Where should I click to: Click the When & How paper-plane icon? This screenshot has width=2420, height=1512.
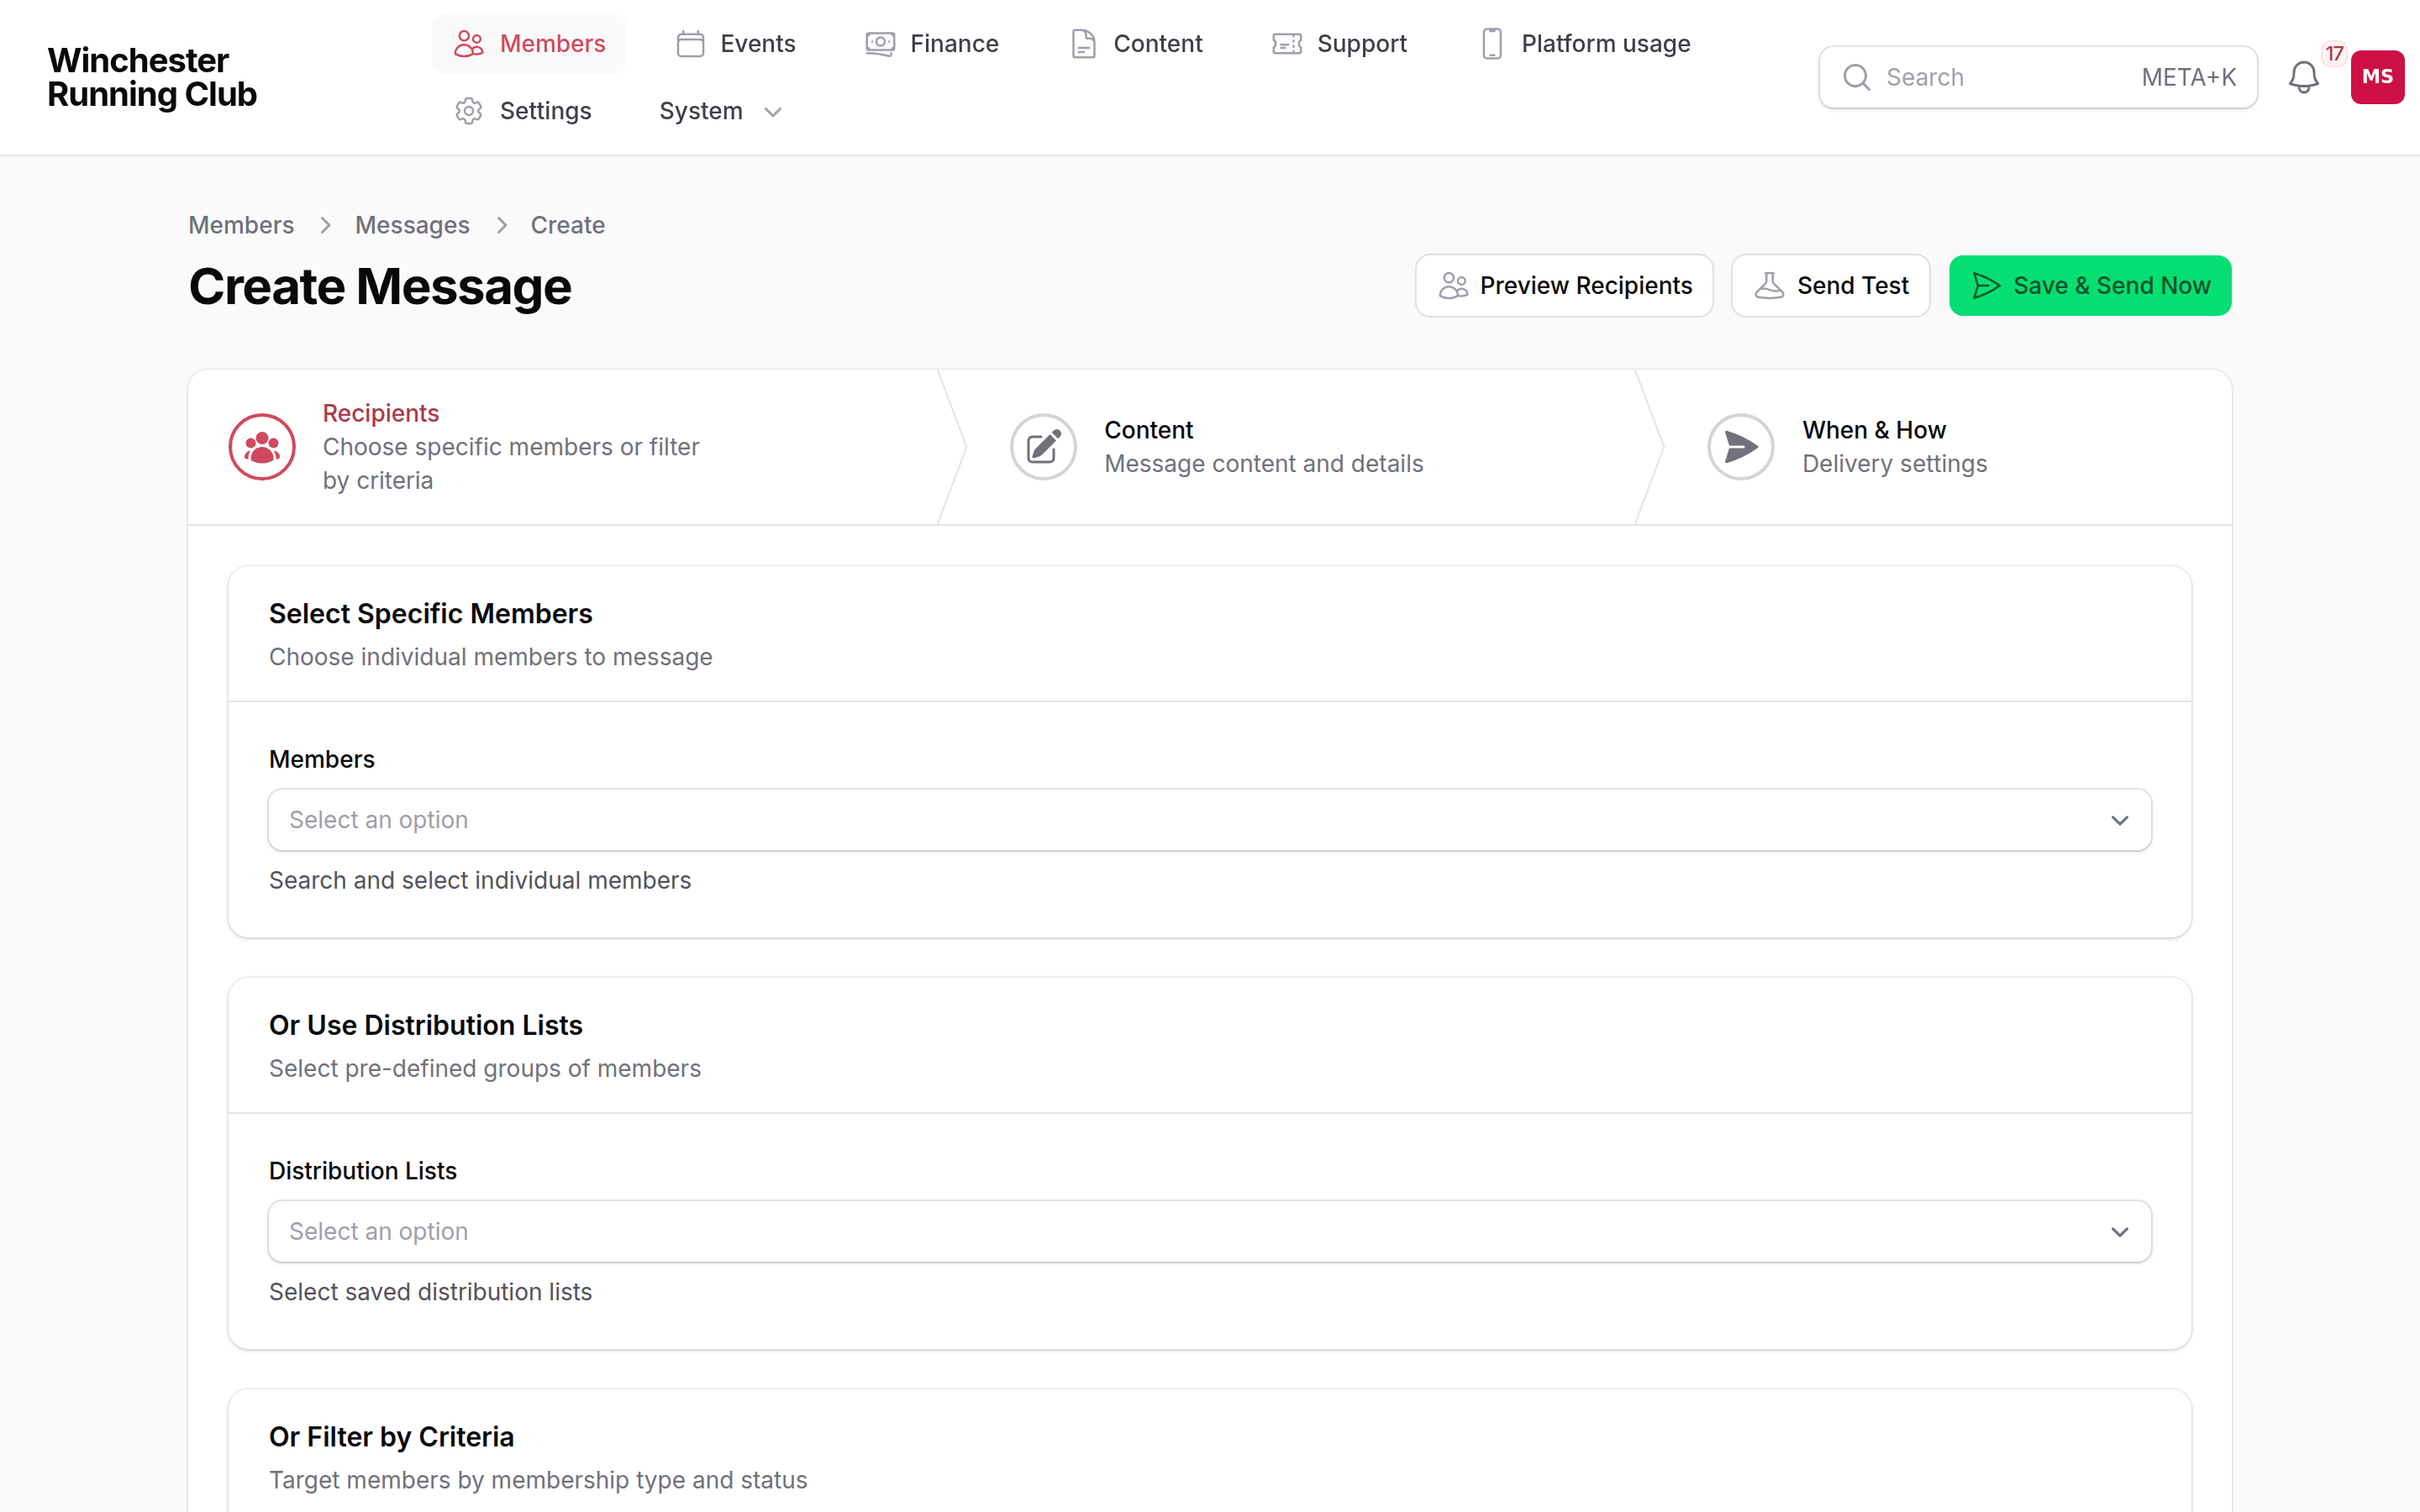pos(1741,447)
